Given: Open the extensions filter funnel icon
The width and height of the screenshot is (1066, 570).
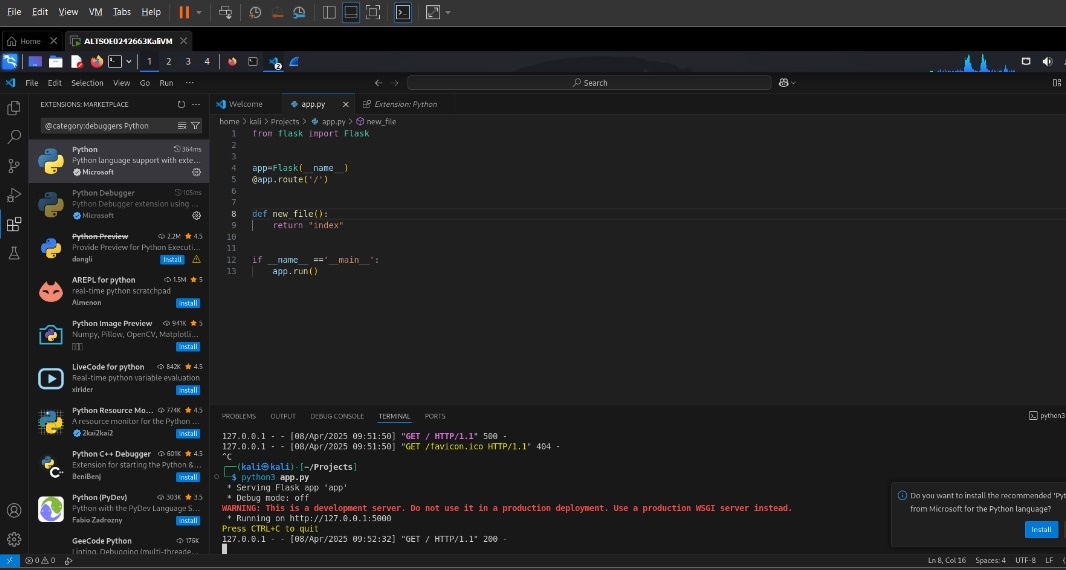Looking at the screenshot, I should 195,126.
